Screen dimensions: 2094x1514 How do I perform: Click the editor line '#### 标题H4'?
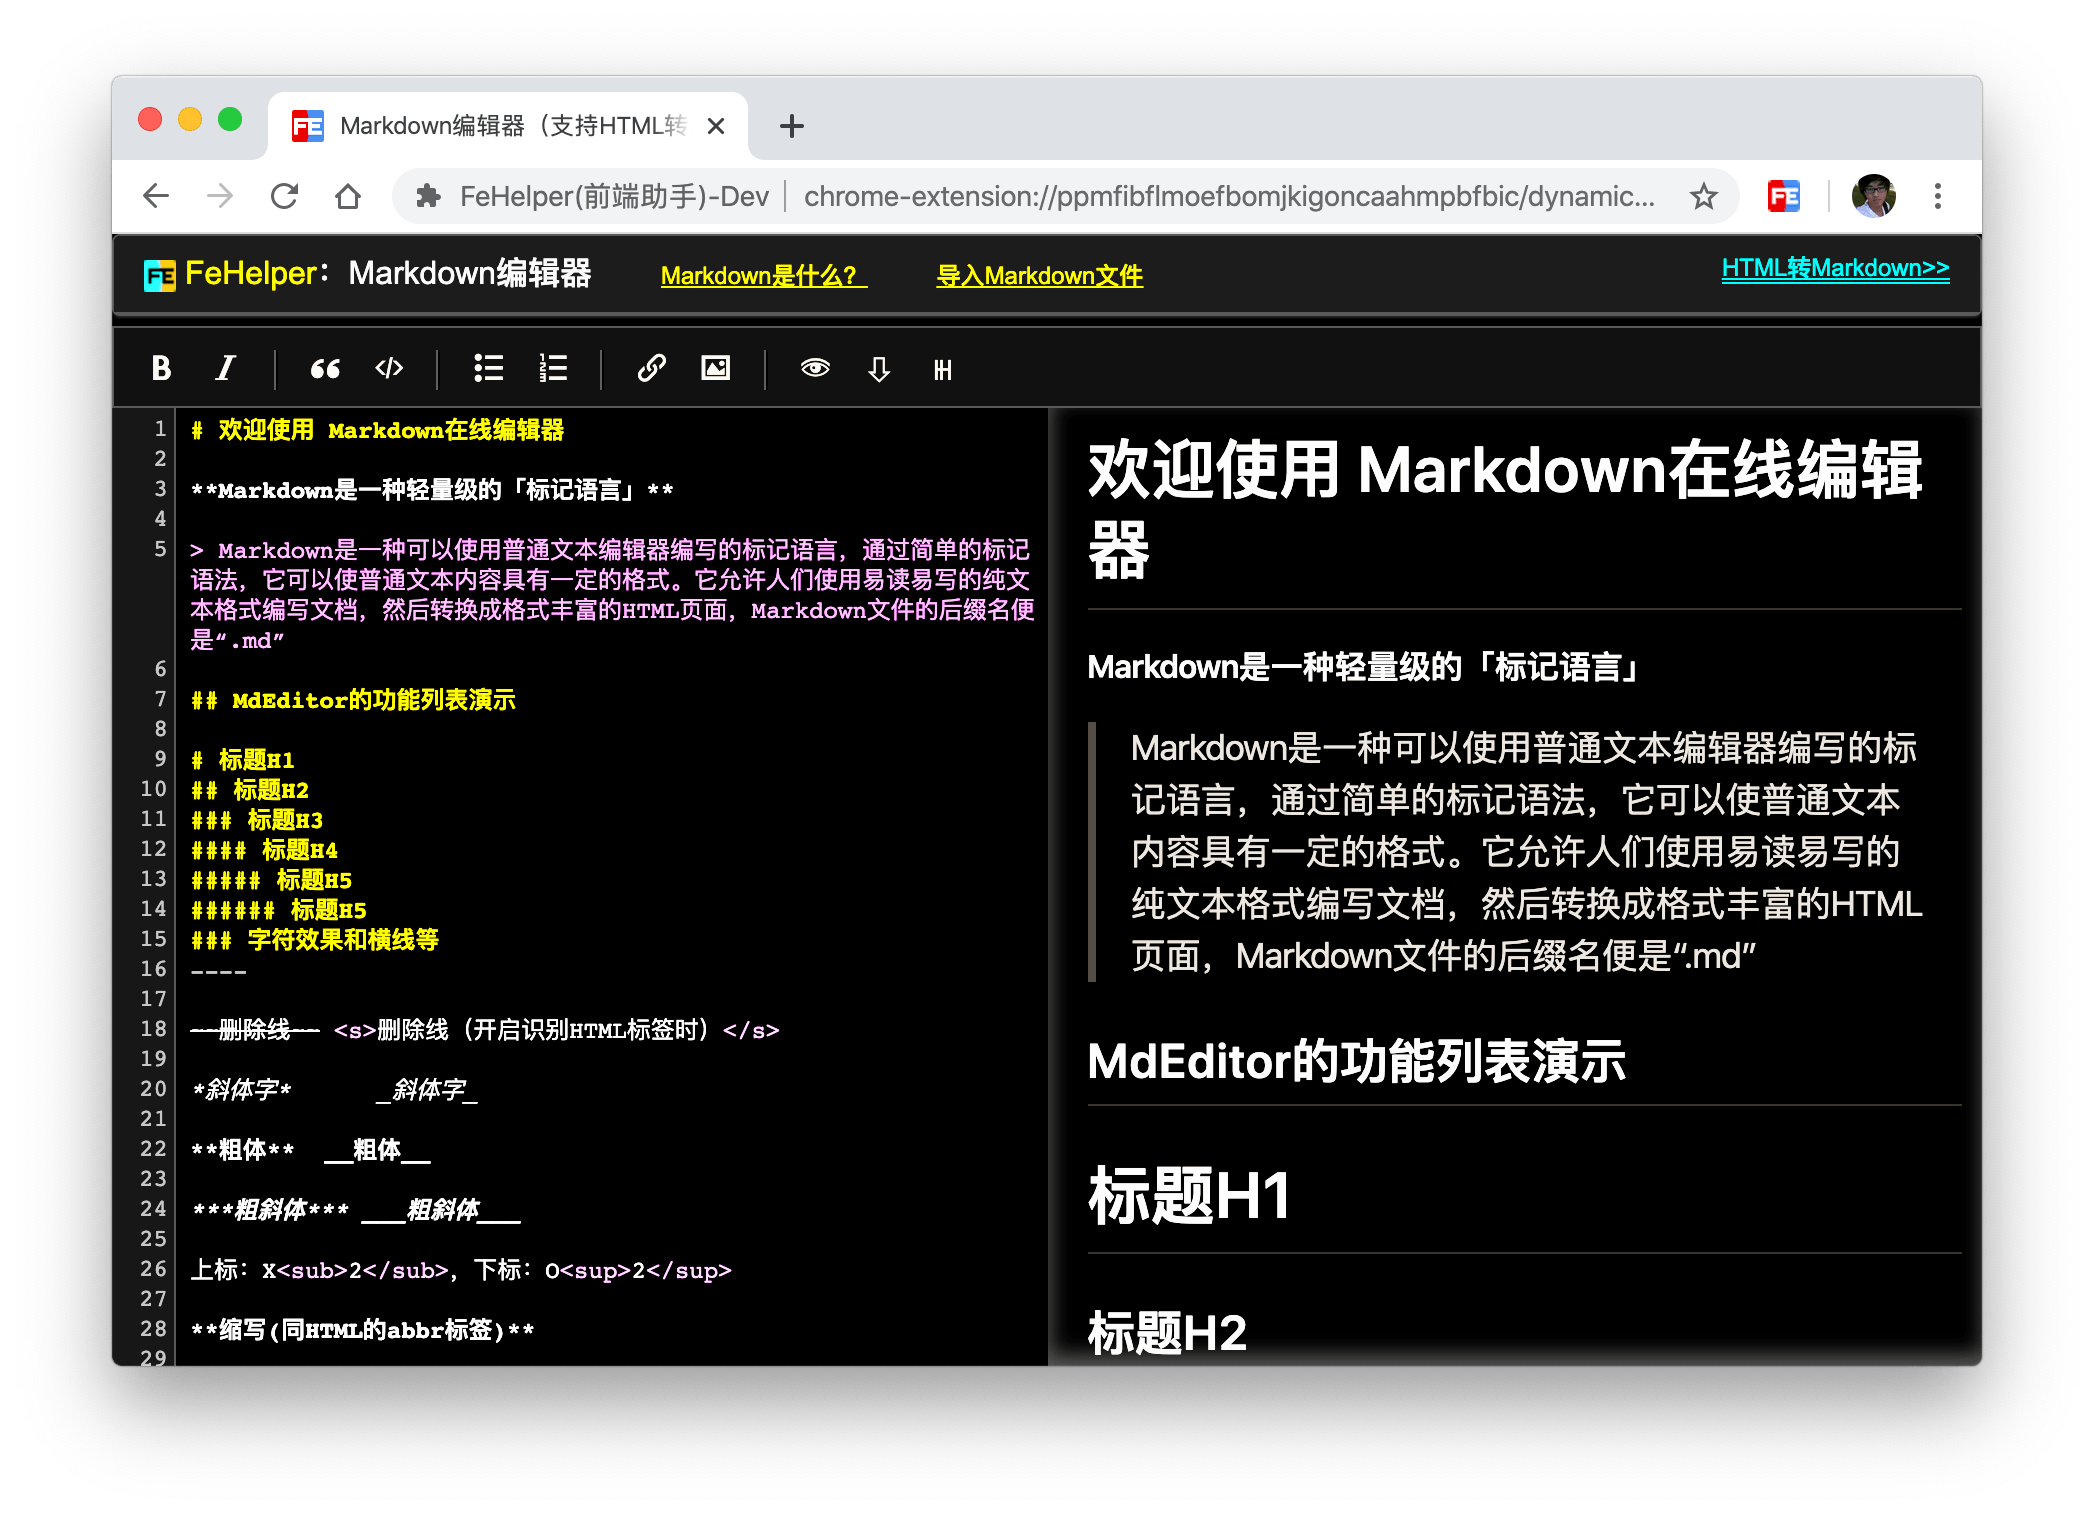tap(264, 850)
